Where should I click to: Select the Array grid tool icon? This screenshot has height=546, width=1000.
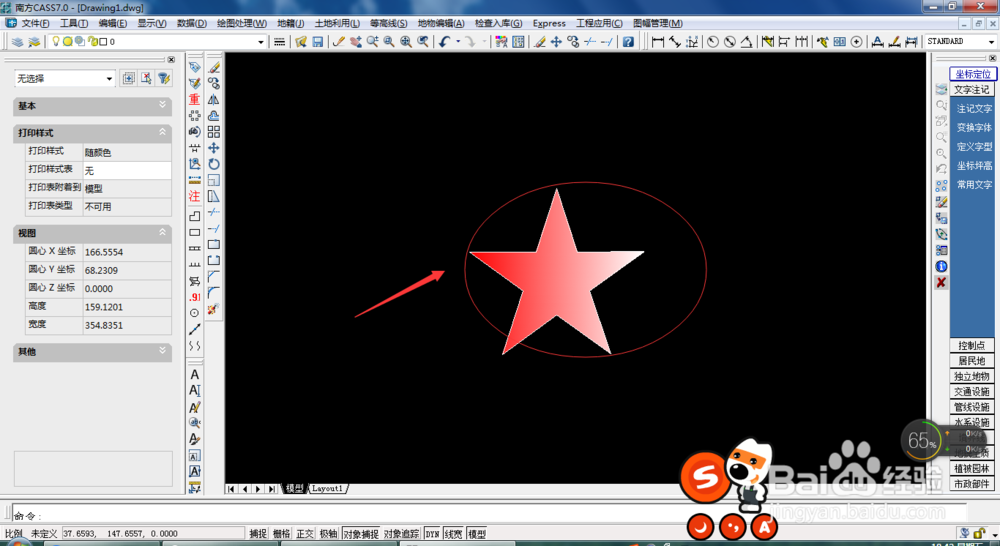point(214,131)
